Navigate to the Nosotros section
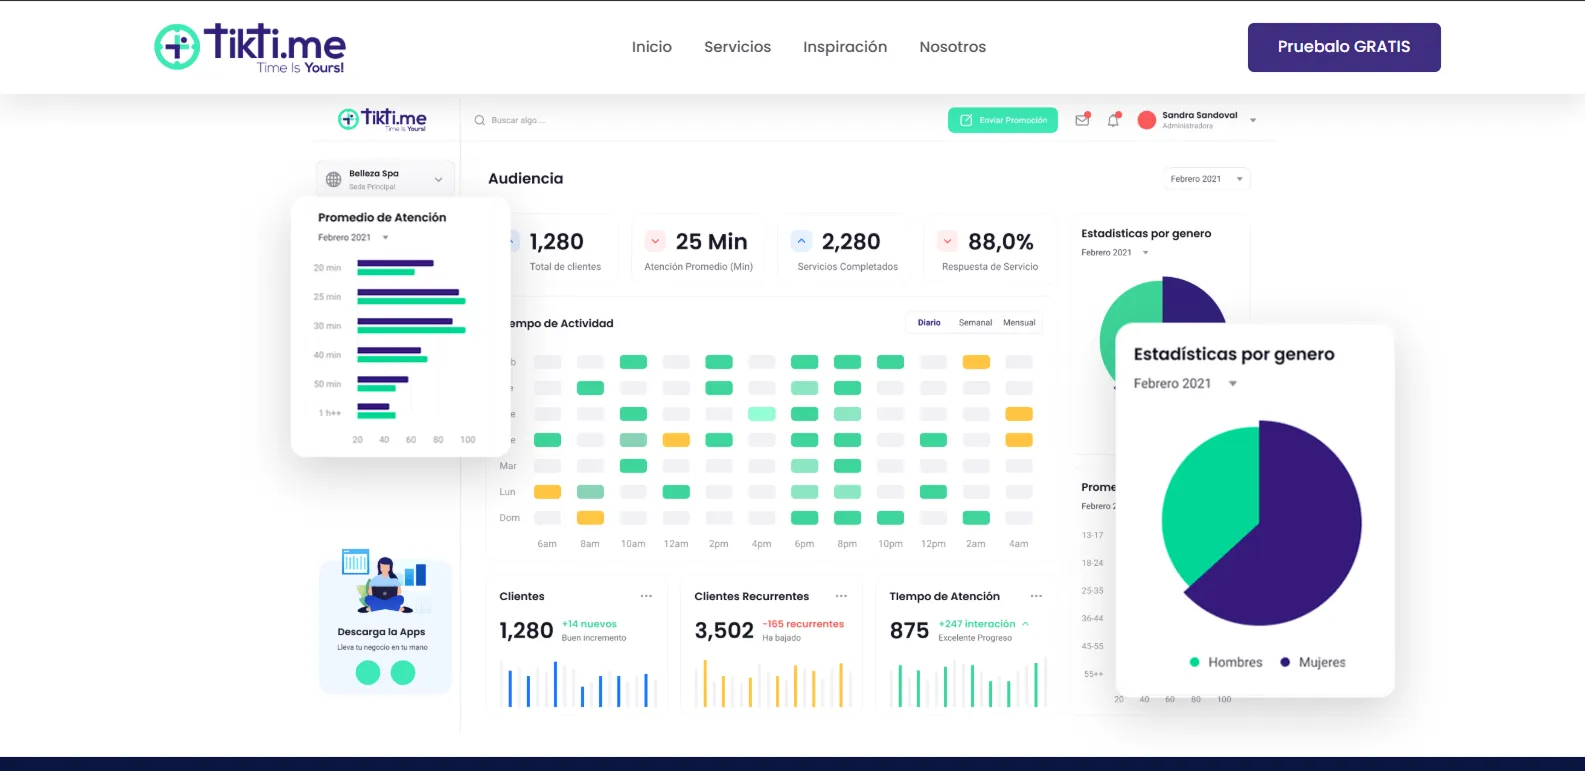The width and height of the screenshot is (1585, 771). click(953, 47)
